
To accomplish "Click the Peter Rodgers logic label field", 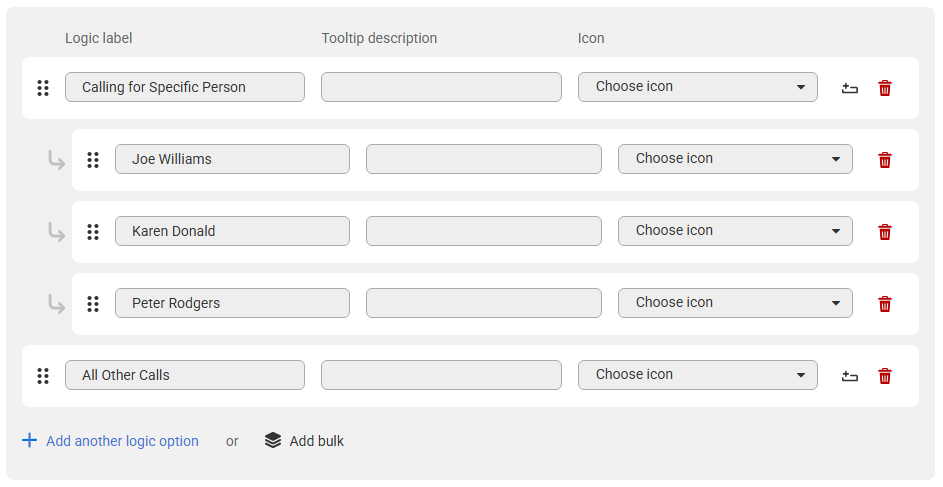I will pos(232,303).
